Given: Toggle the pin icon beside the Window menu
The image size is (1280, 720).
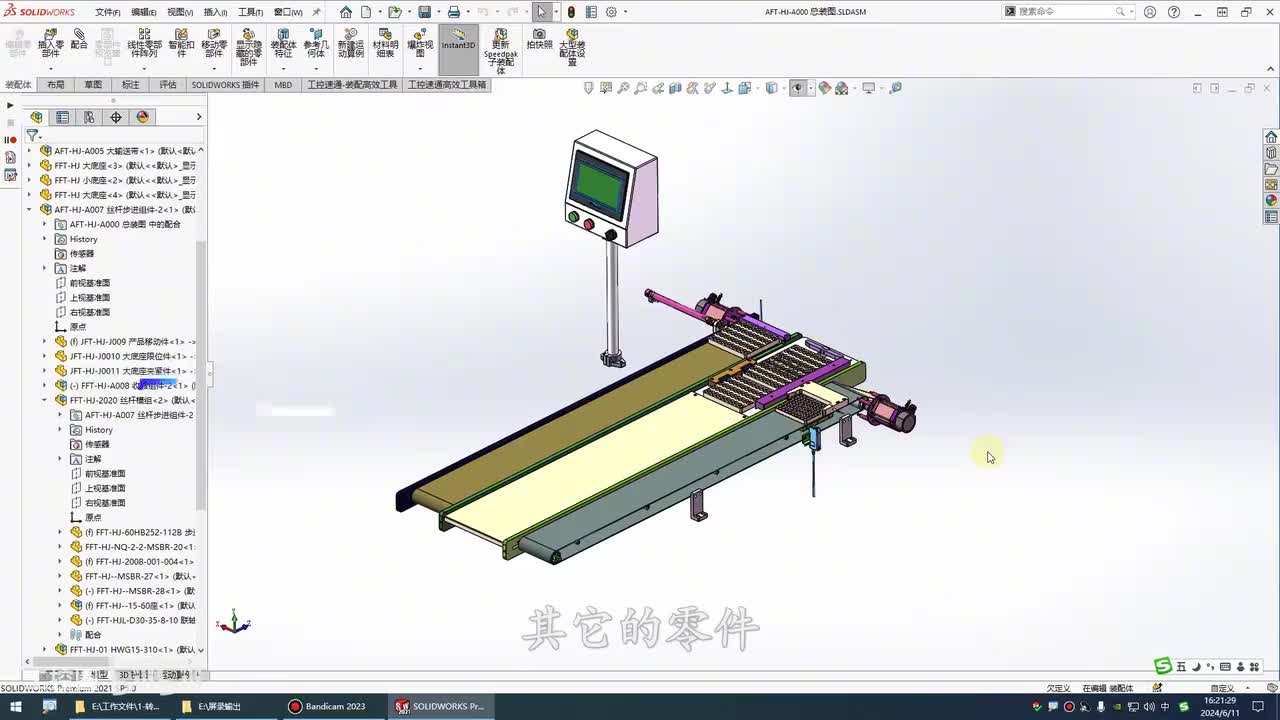Looking at the screenshot, I should pos(317,12).
